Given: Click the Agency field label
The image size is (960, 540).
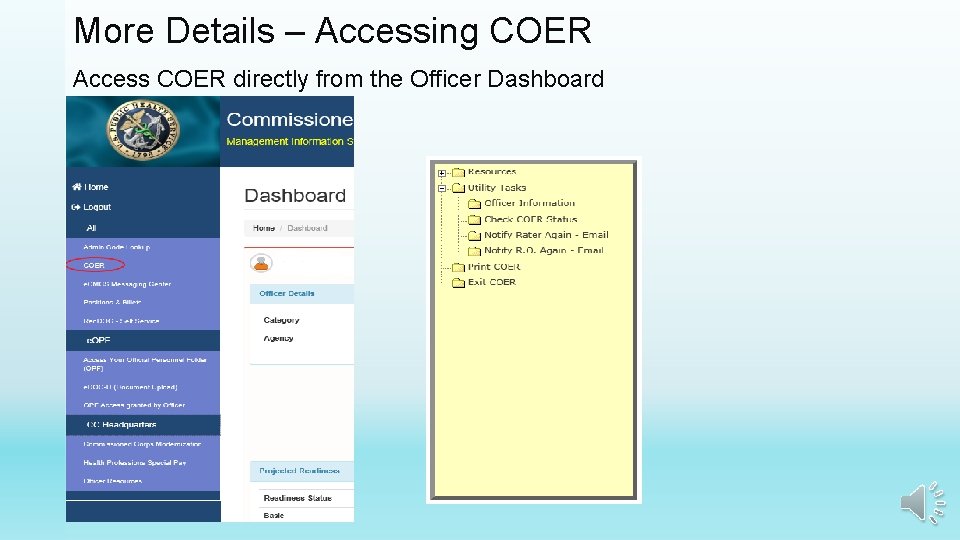Looking at the screenshot, I should click(278, 338).
